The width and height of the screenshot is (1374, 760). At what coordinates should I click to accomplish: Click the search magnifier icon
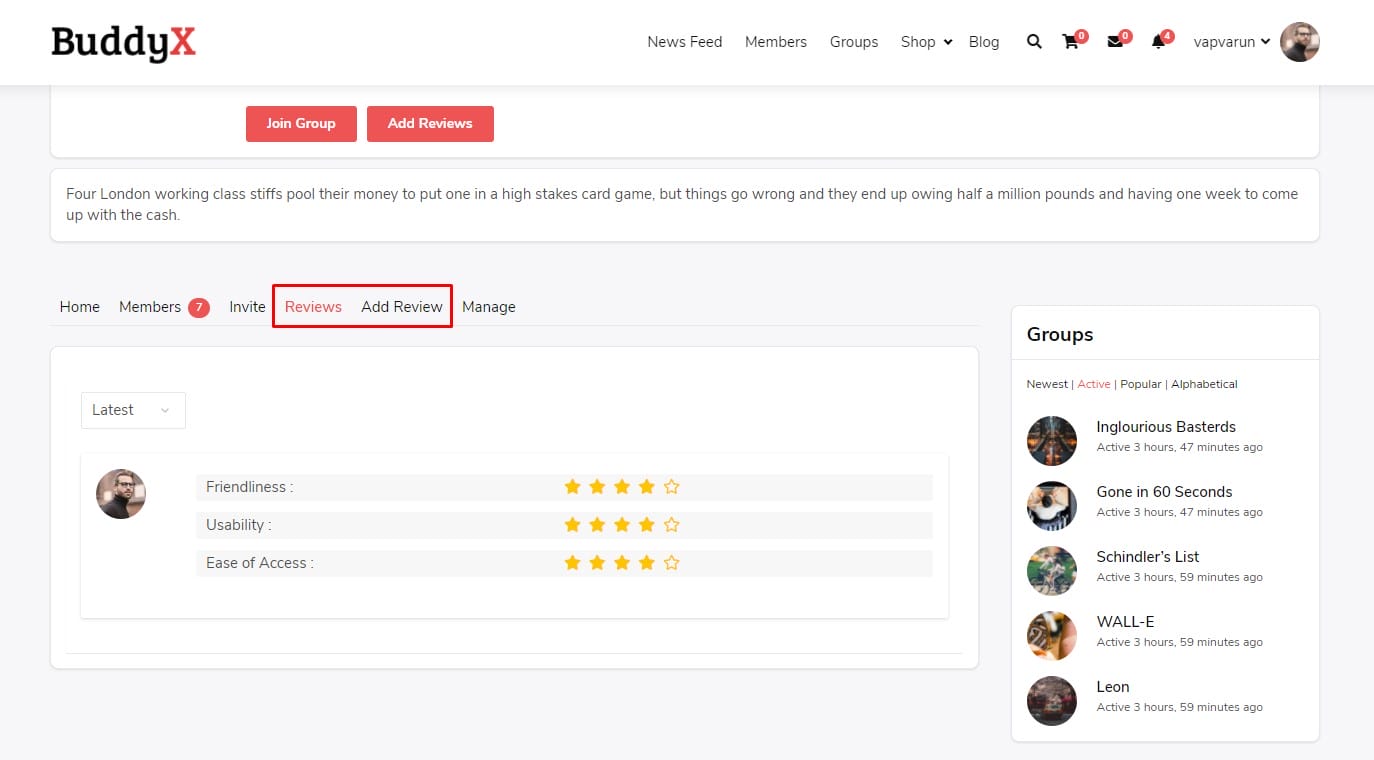pyautogui.click(x=1034, y=42)
